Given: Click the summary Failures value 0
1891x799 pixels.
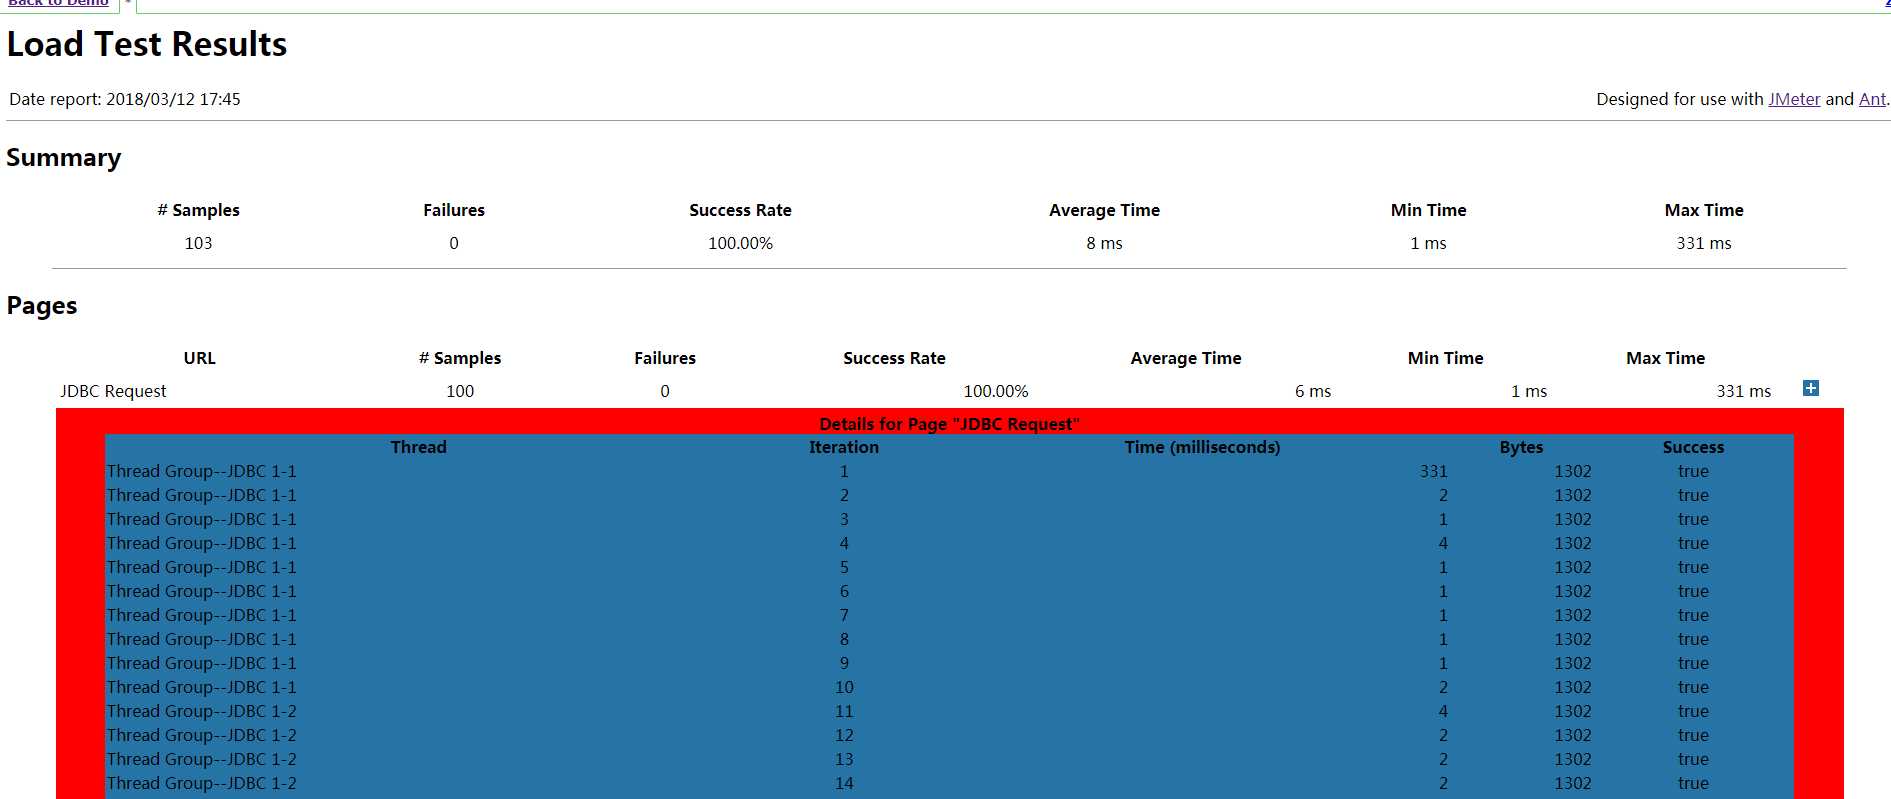Looking at the screenshot, I should (454, 243).
